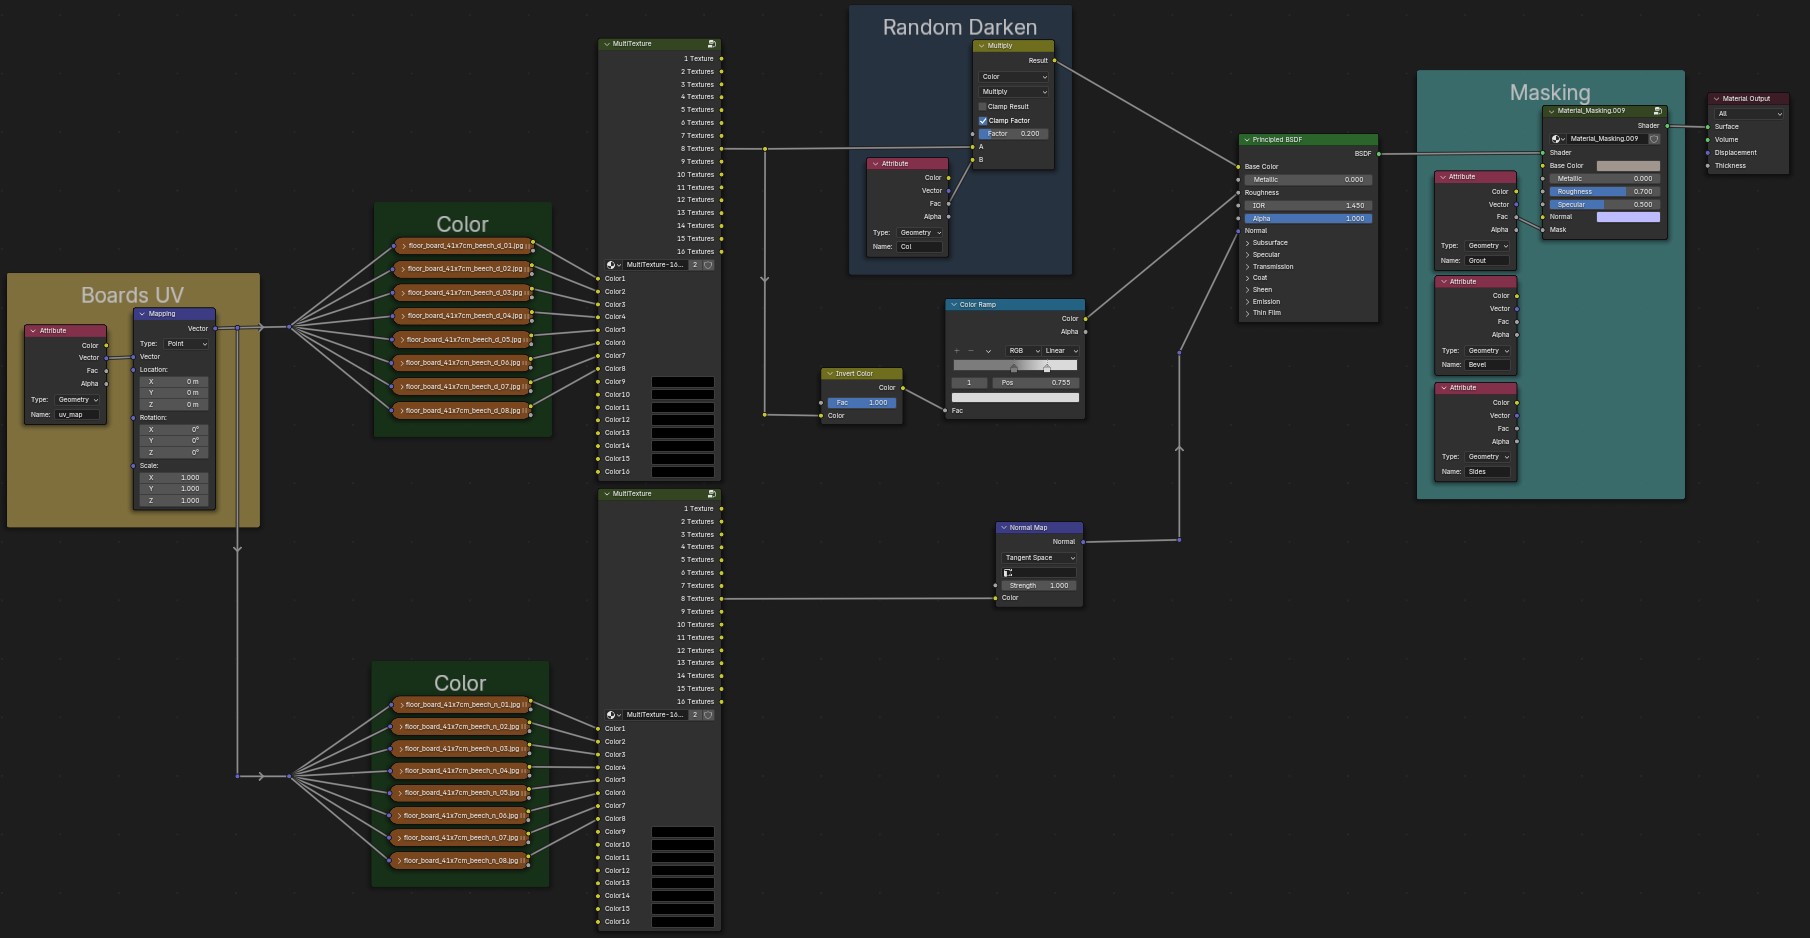This screenshot has height=938, width=1810.
Task: Open the node tree browser in Material_Masking.009
Action: tap(1557, 139)
